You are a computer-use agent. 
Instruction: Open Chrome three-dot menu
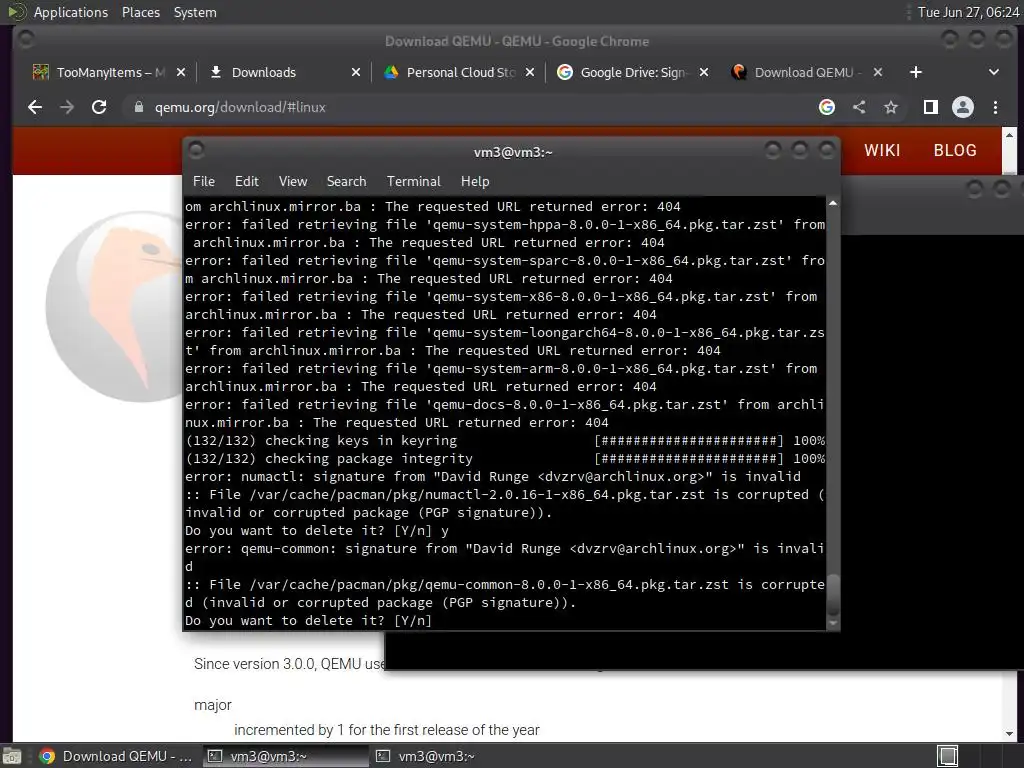pos(995,107)
